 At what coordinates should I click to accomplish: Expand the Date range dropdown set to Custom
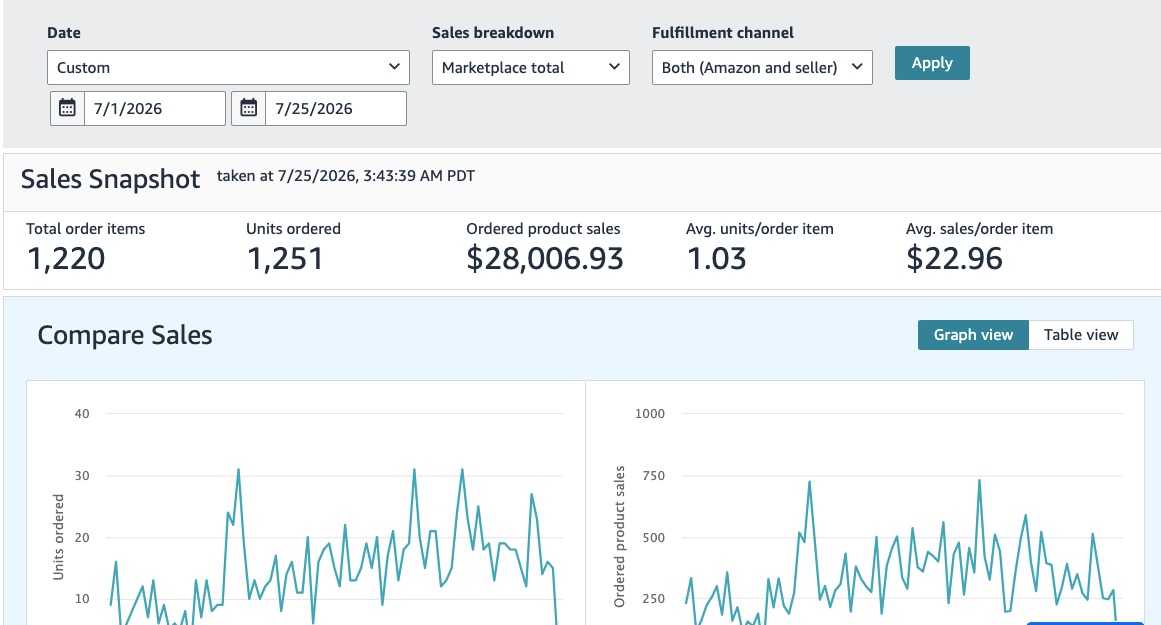coord(228,67)
